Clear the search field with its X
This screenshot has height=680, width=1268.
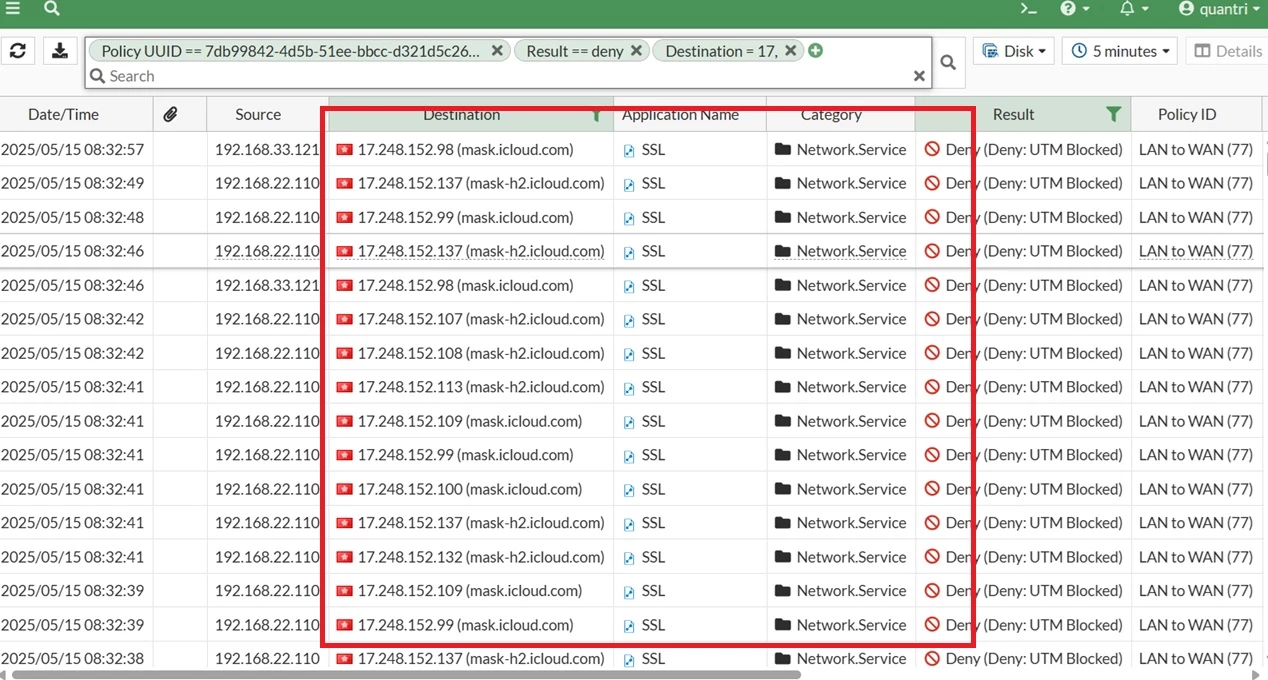pos(920,76)
